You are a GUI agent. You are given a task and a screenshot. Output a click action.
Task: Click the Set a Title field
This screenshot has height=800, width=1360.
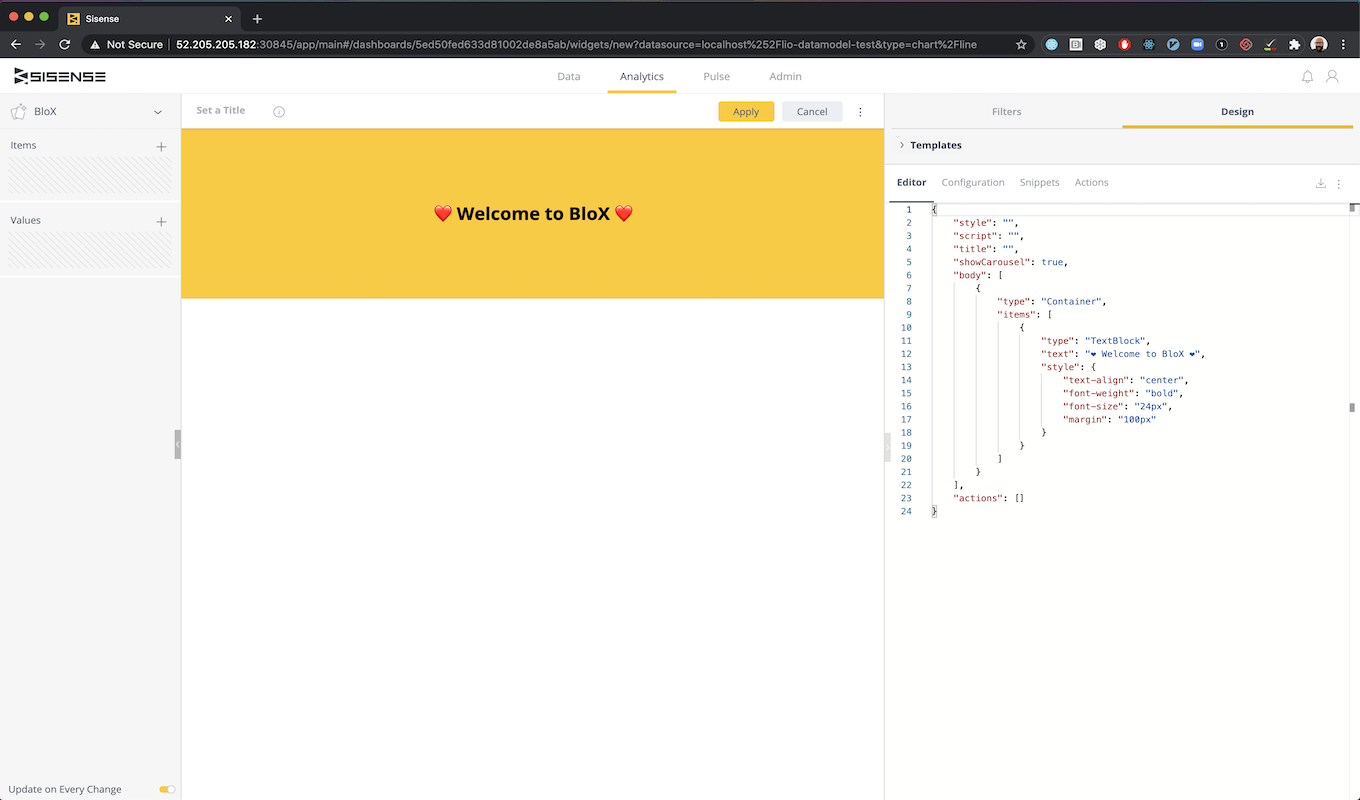[x=221, y=111]
